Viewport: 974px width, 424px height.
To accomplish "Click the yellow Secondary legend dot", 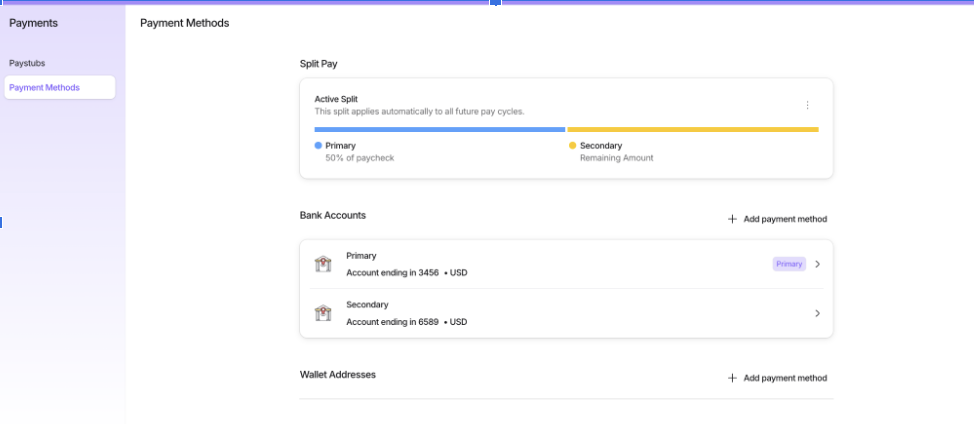I will pyautogui.click(x=573, y=145).
